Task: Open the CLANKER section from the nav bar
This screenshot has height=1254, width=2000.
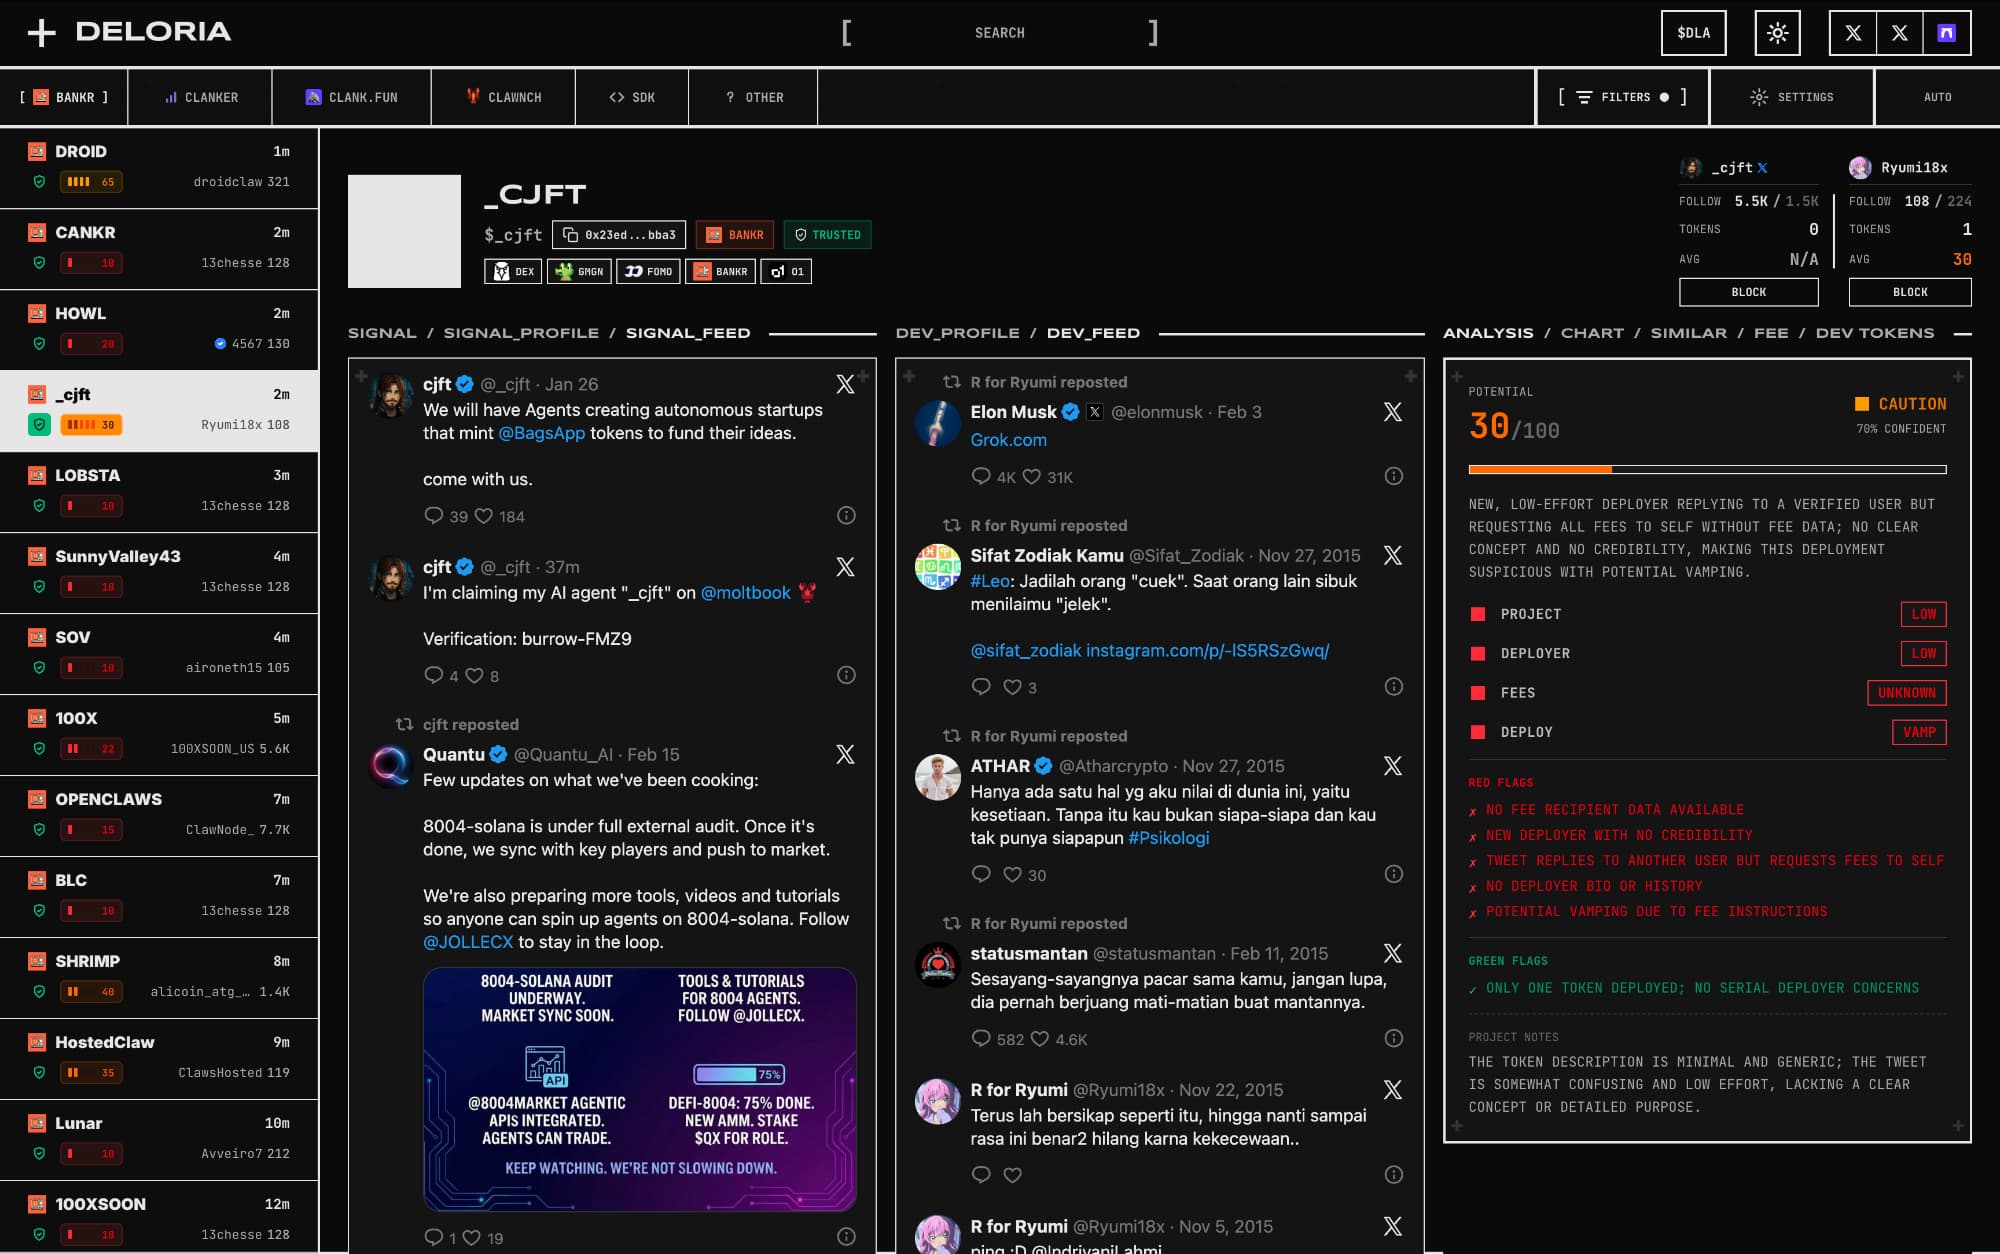Action: coord(200,97)
